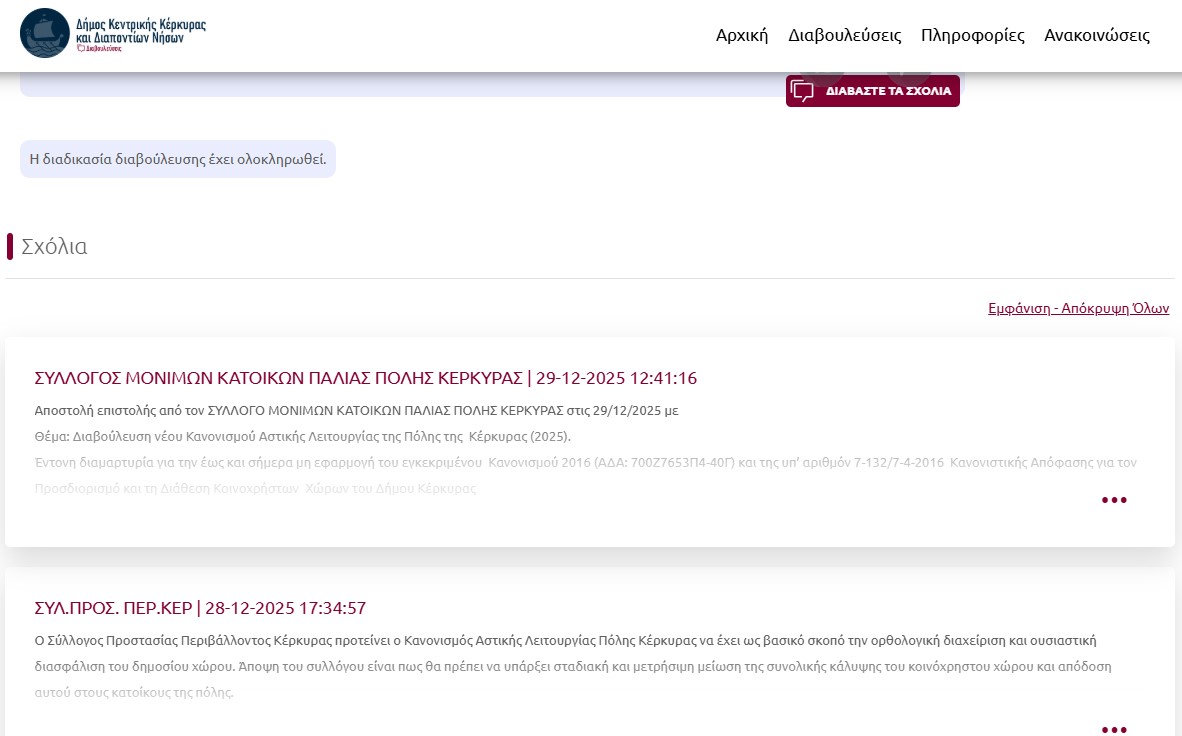Click the notice that the consultation process is completed
The image size is (1182, 736).
178,159
